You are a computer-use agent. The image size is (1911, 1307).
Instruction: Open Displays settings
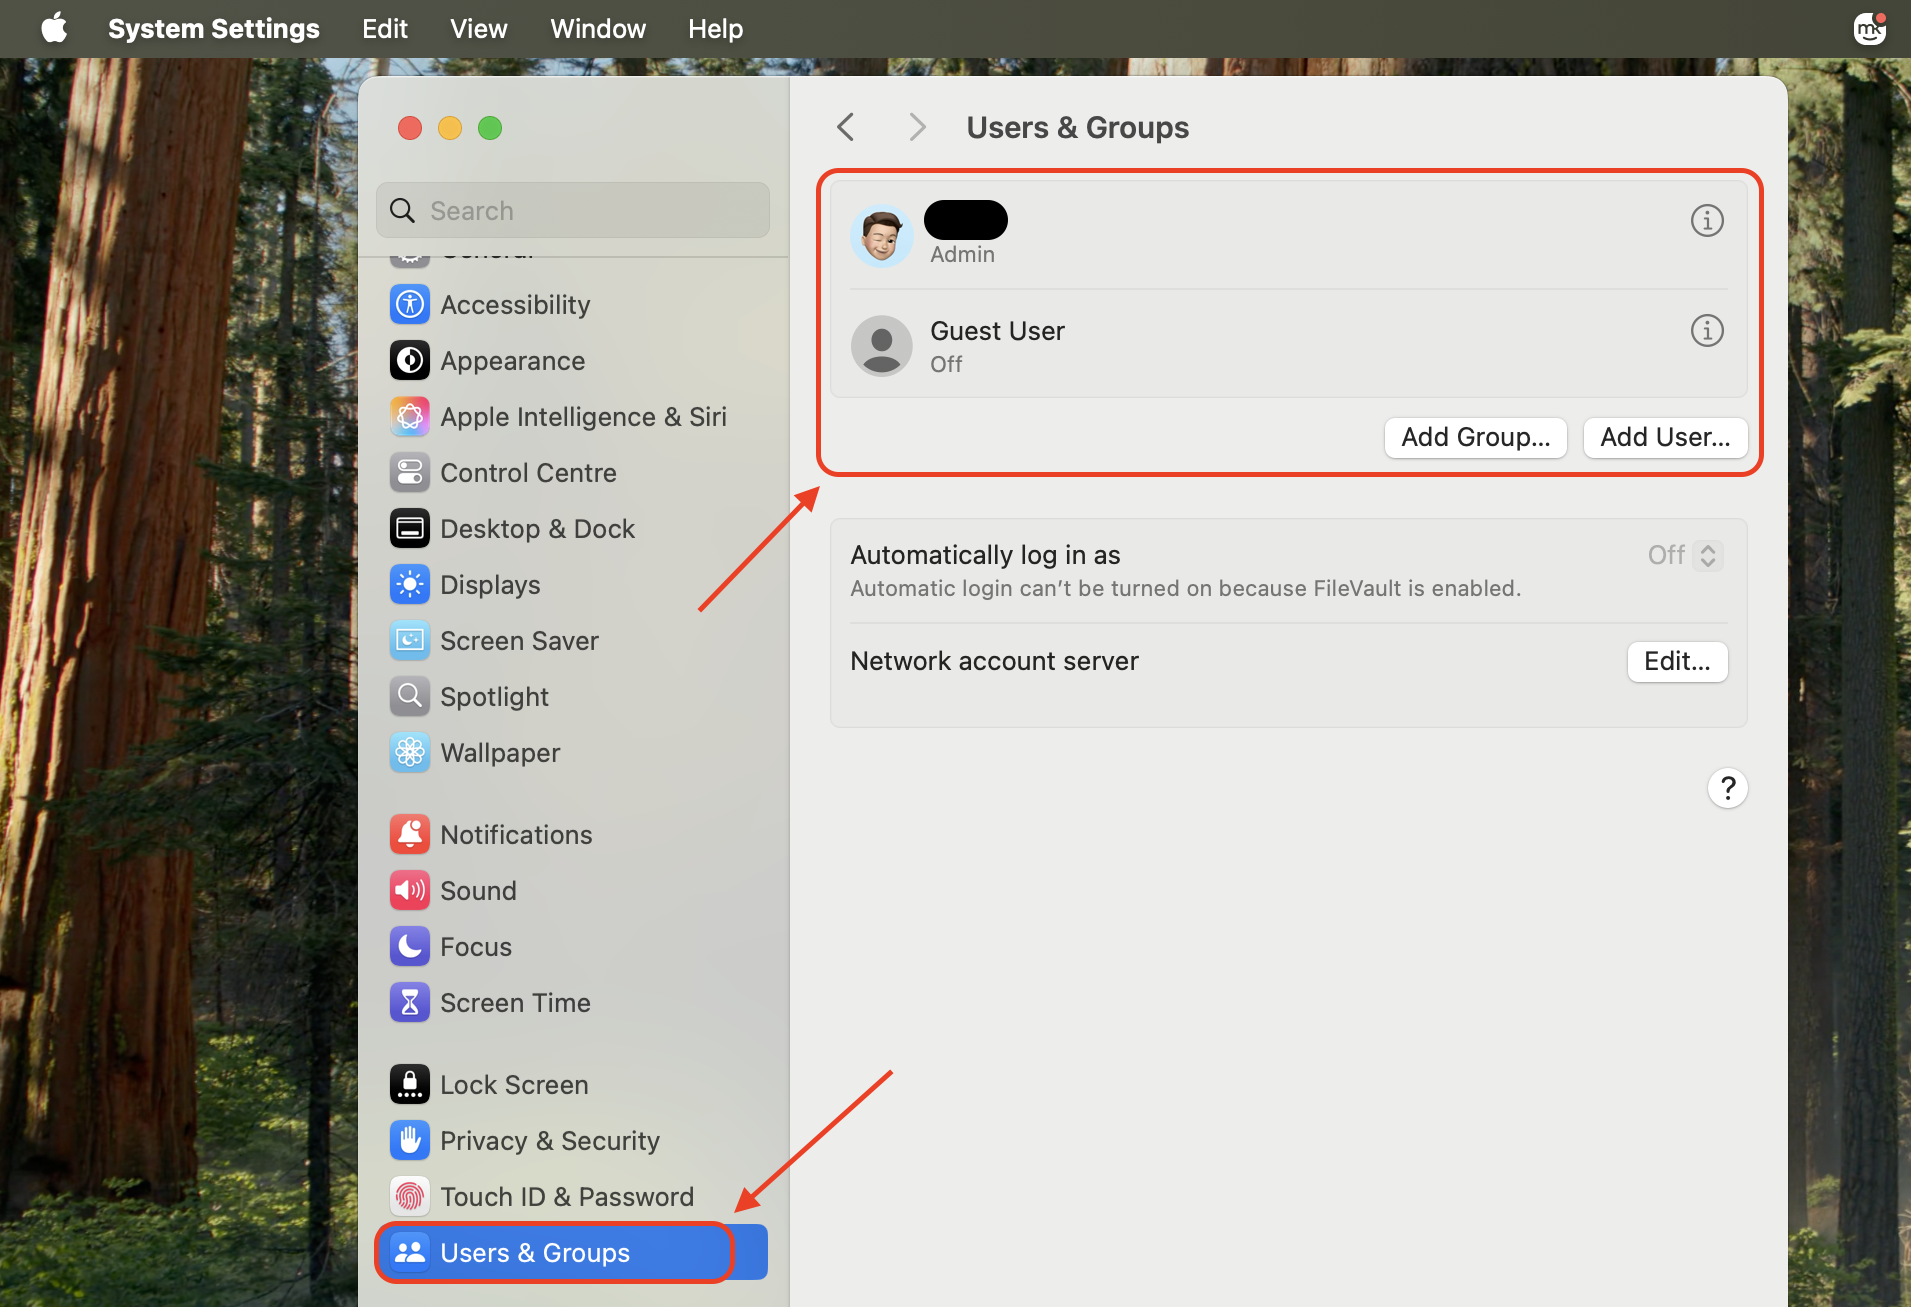coord(490,584)
